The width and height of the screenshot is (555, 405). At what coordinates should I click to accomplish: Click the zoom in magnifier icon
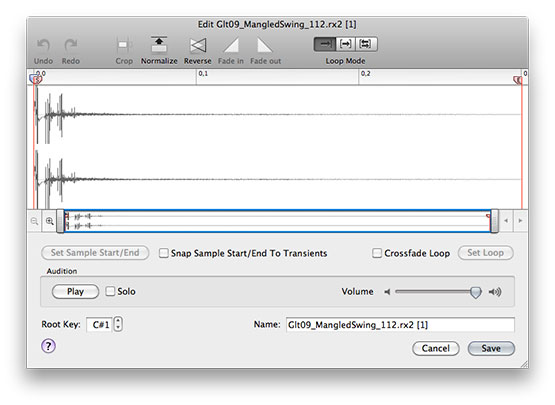(x=50, y=221)
